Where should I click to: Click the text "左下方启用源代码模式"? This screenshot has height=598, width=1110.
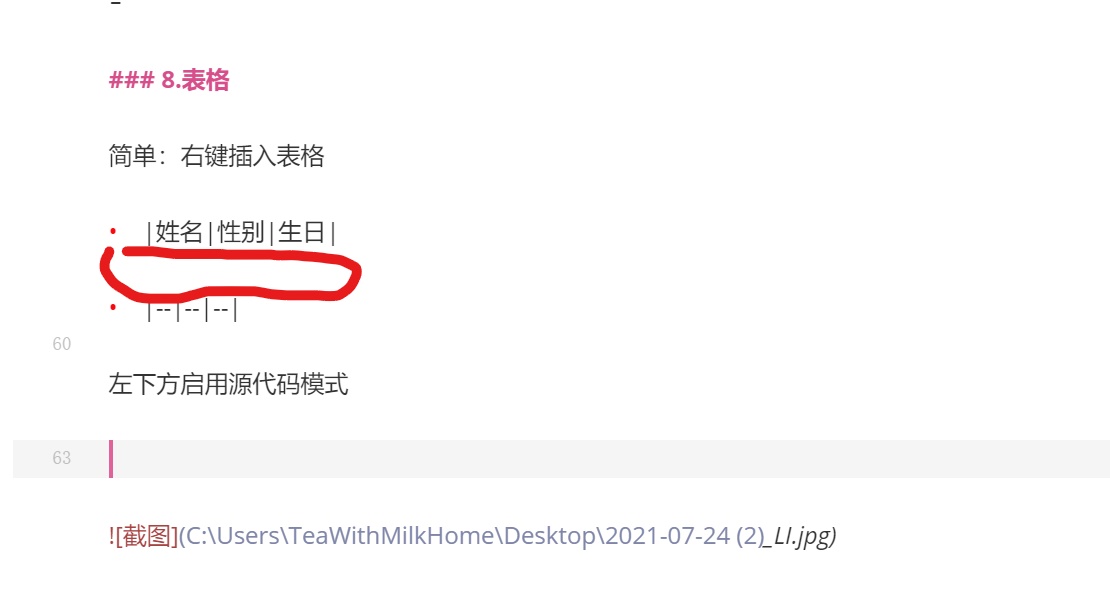tap(229, 384)
